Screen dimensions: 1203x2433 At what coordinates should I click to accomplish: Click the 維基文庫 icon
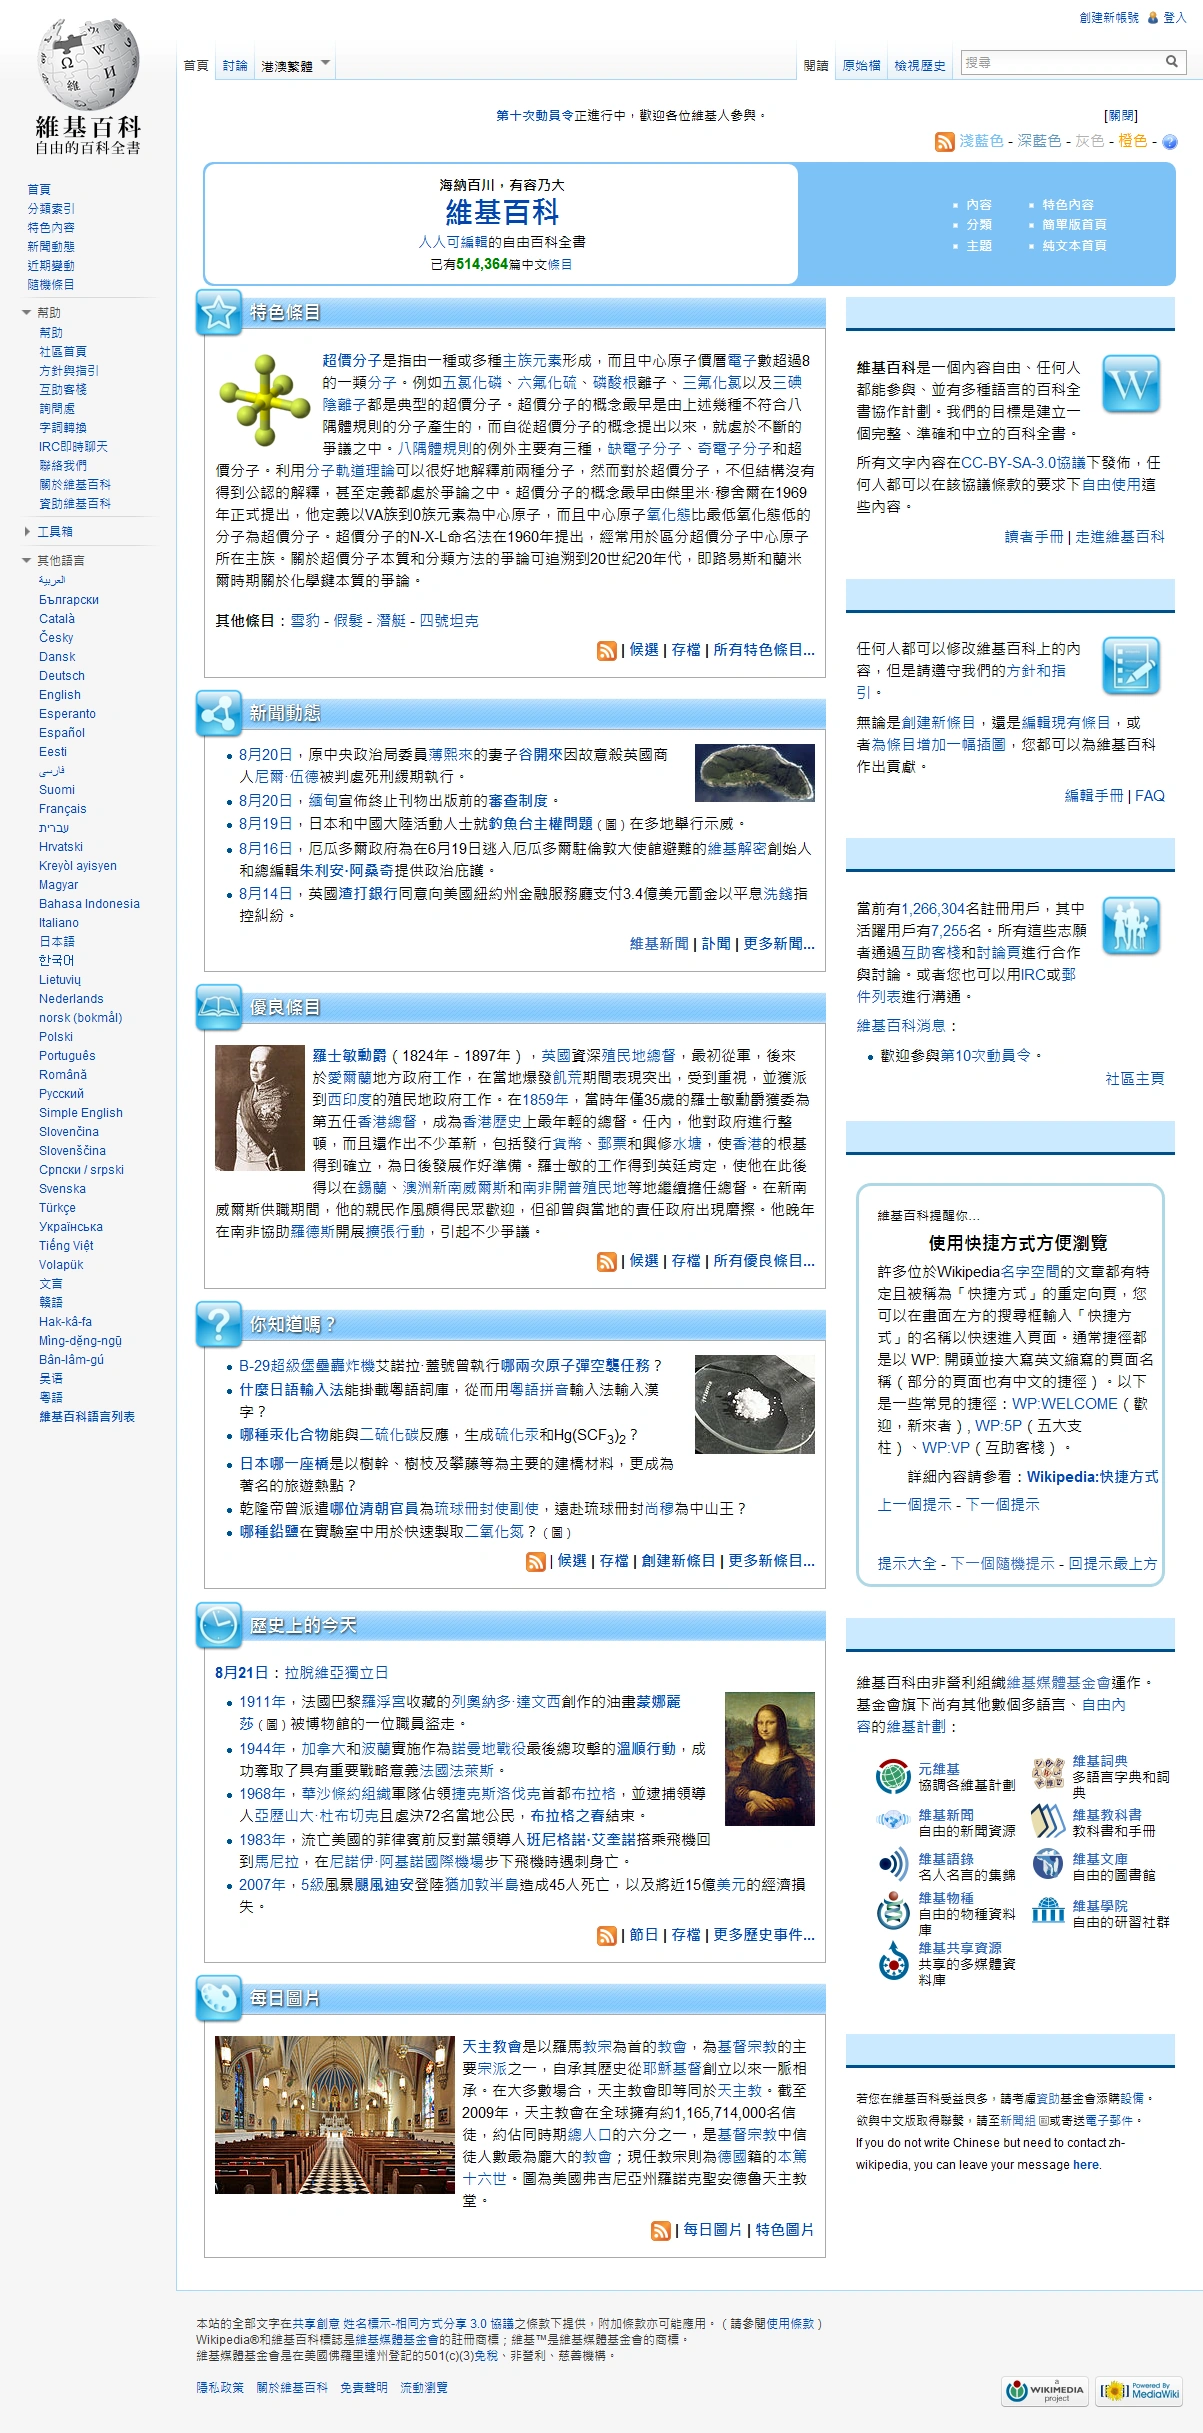pyautogui.click(x=1048, y=1864)
